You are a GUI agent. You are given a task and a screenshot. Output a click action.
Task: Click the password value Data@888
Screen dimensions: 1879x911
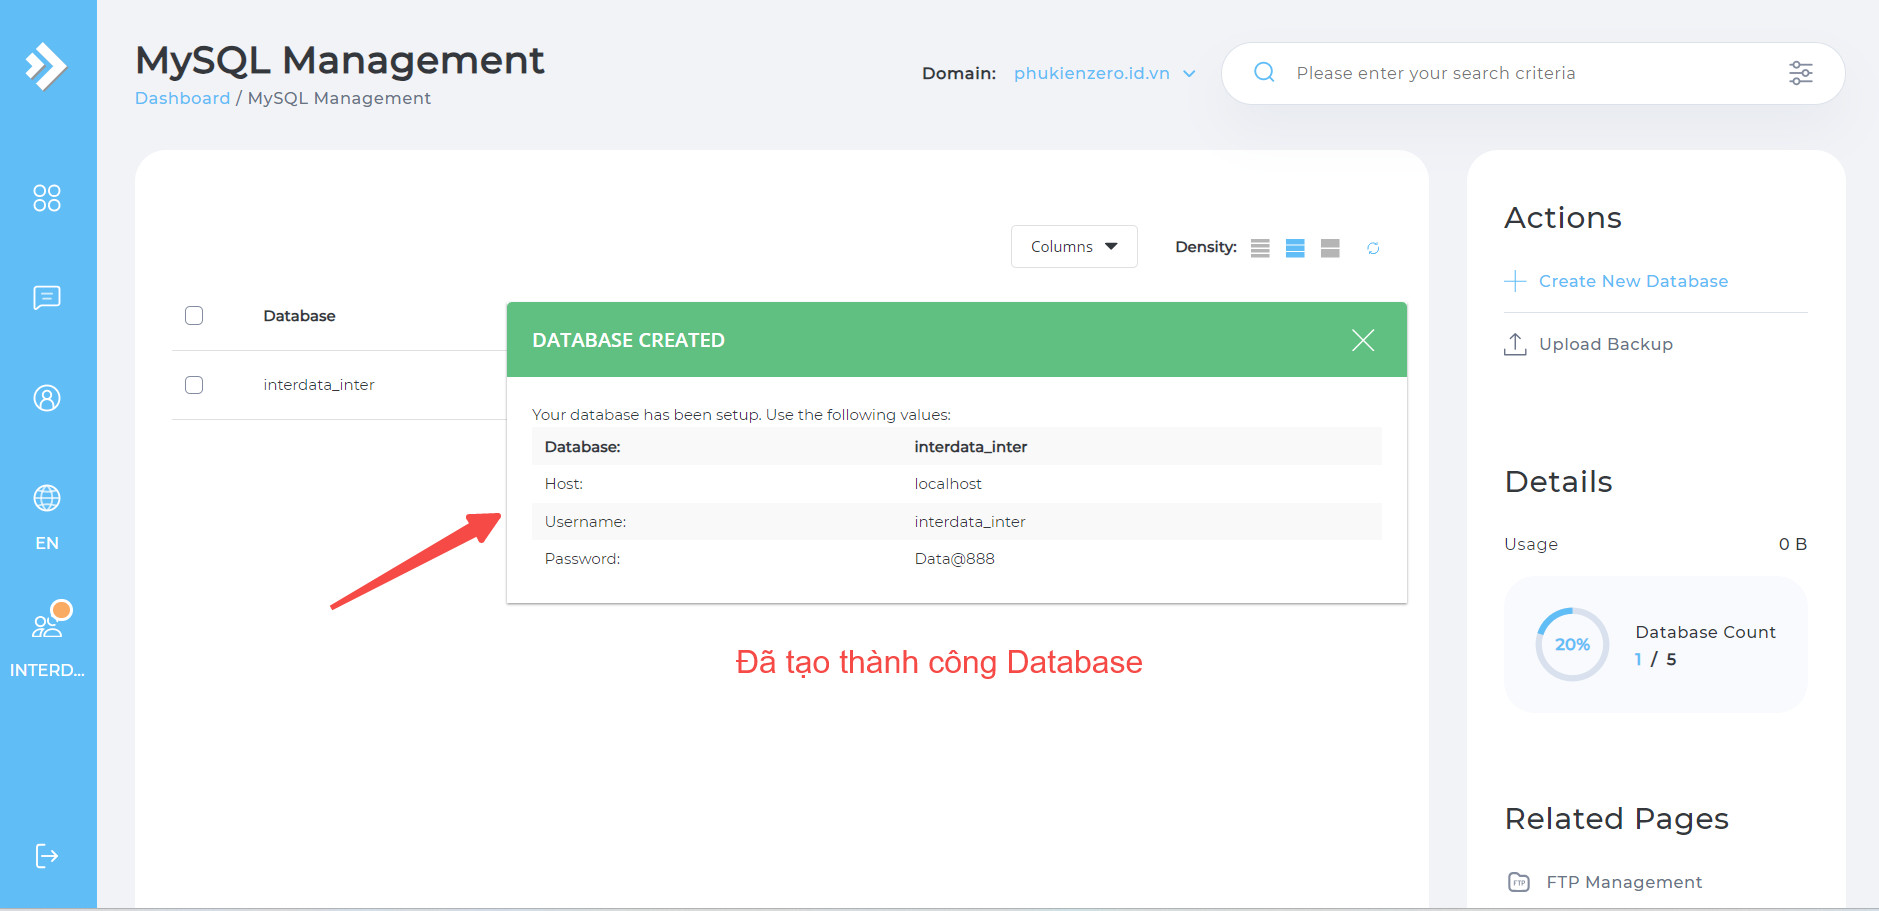954,559
